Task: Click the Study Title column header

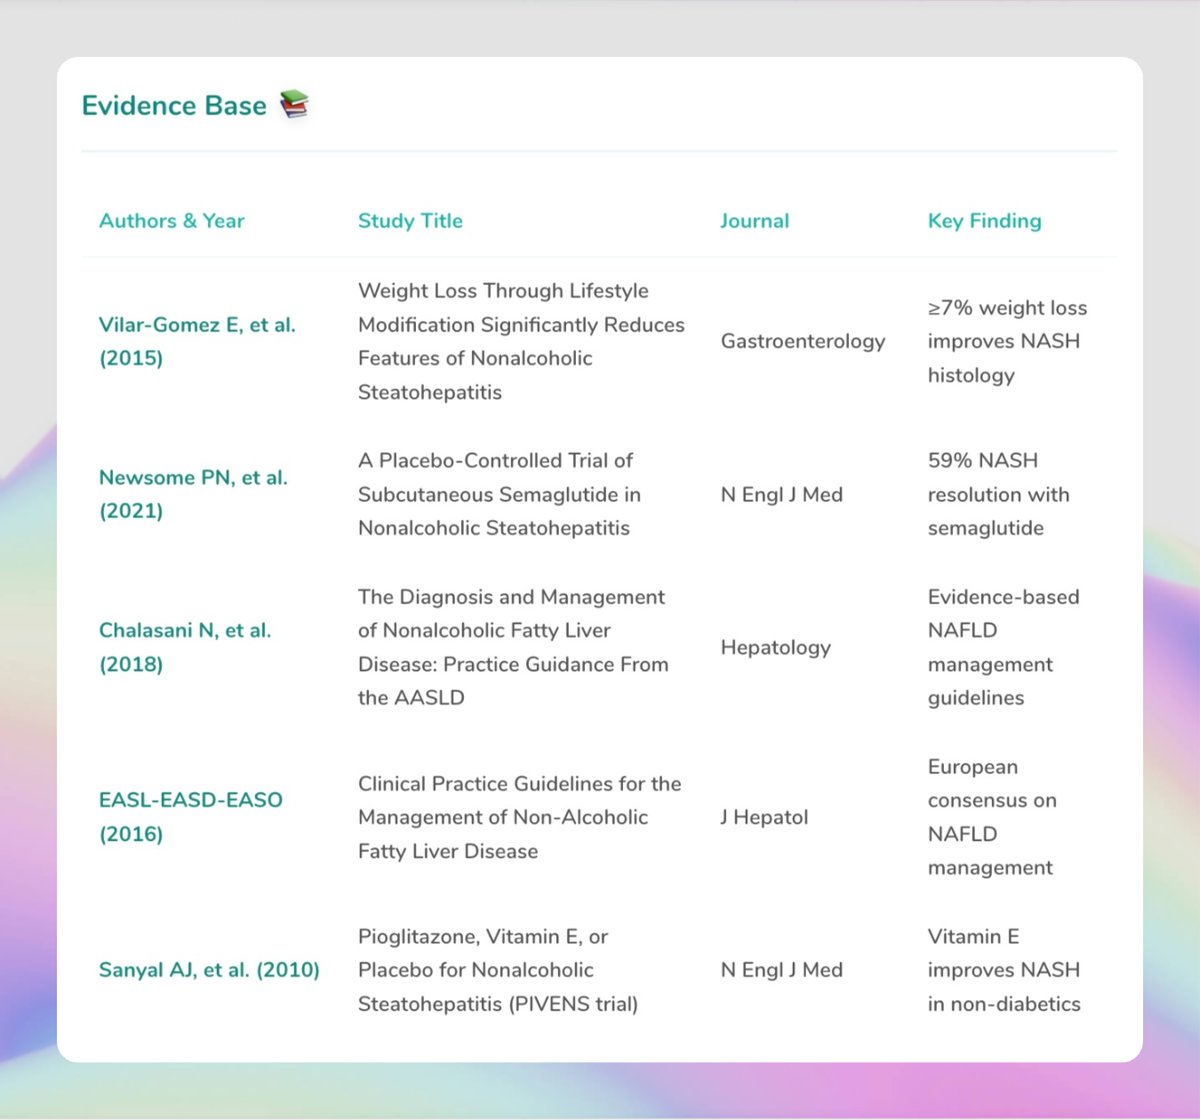Action: tap(410, 221)
